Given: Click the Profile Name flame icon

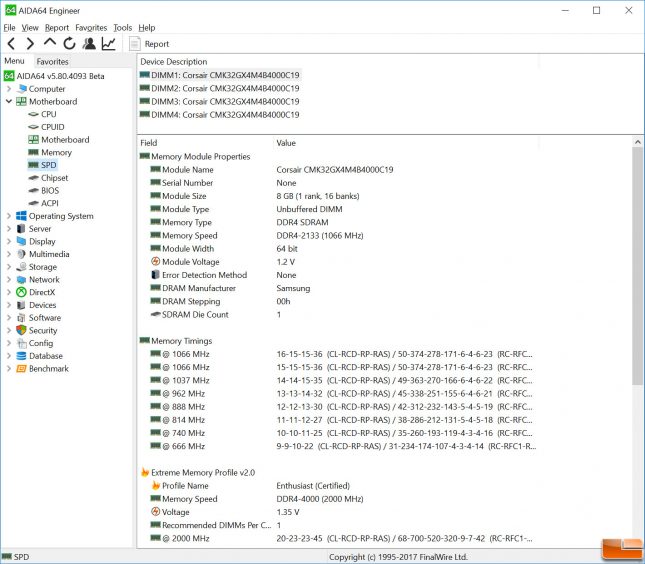Looking at the screenshot, I should [x=155, y=485].
